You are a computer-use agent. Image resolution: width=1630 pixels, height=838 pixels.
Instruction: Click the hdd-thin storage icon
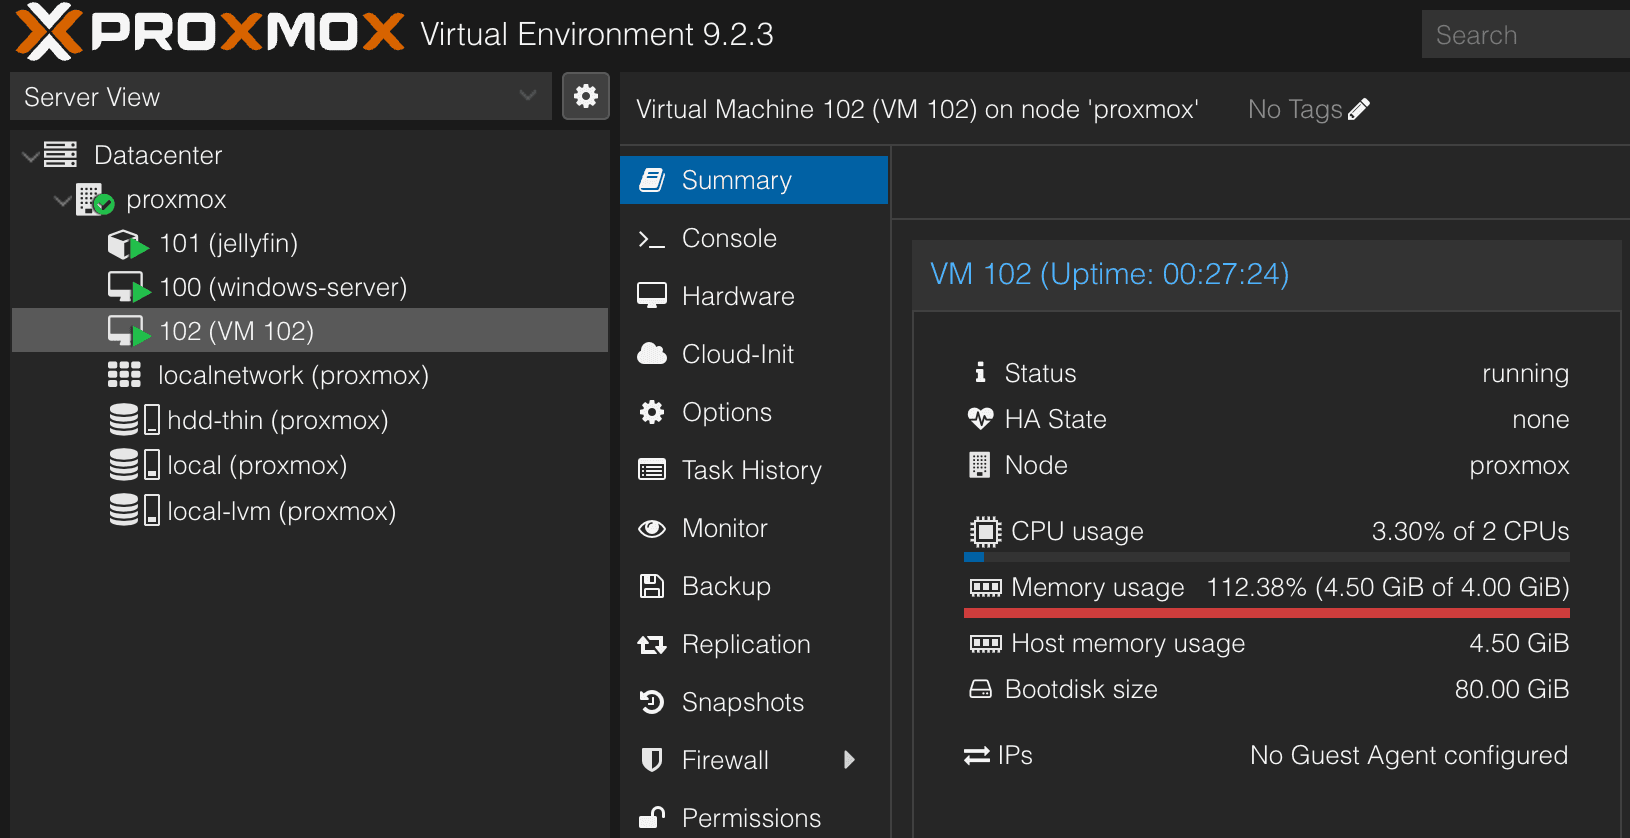pyautogui.click(x=134, y=419)
